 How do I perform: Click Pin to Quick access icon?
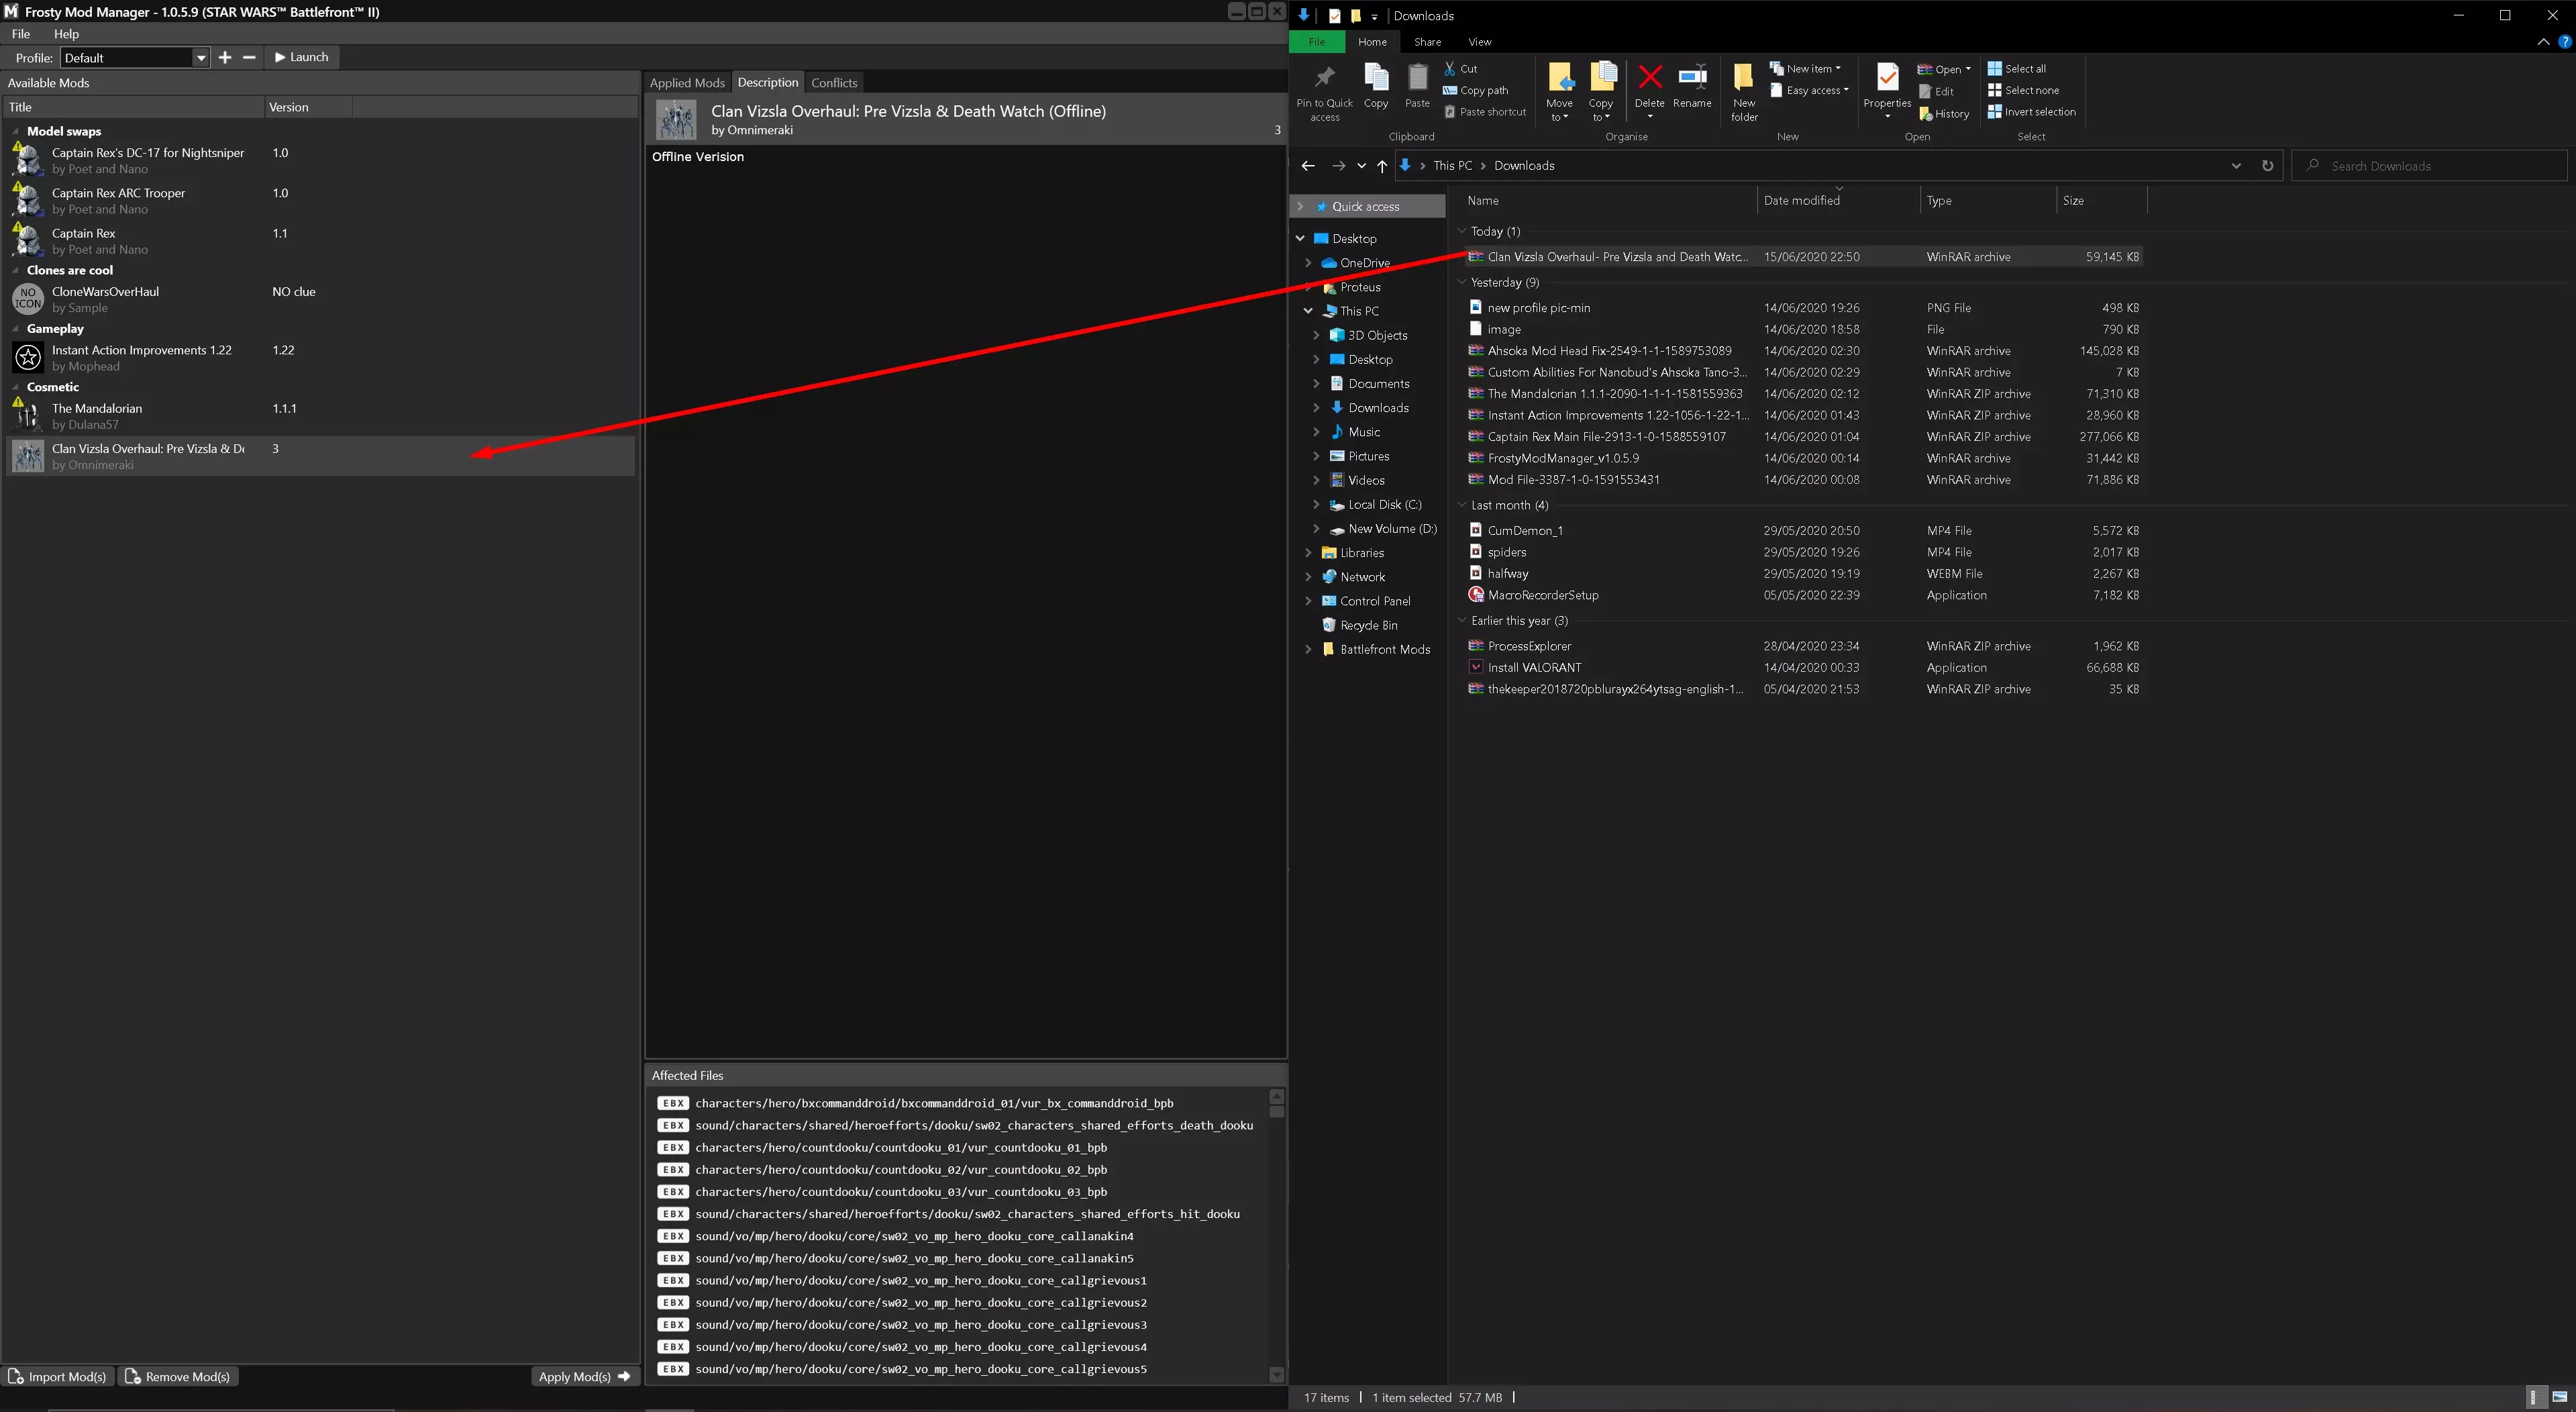pos(1324,77)
